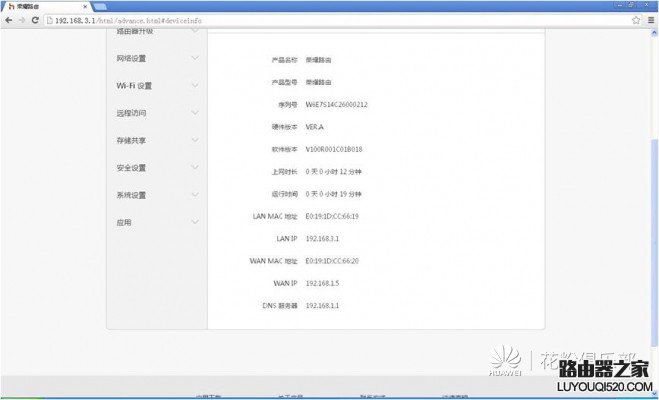Expand the chevron next to Wi-Fi 设置
Viewport: 659px width, 400px height.
tap(195, 85)
